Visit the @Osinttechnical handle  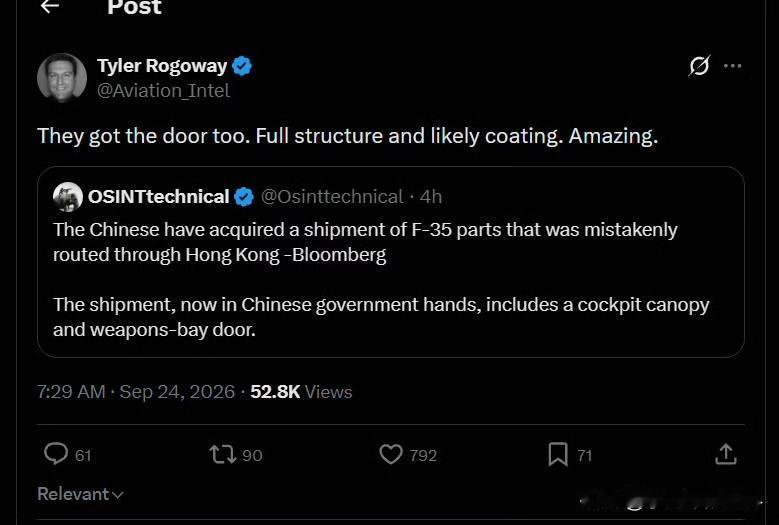point(332,197)
